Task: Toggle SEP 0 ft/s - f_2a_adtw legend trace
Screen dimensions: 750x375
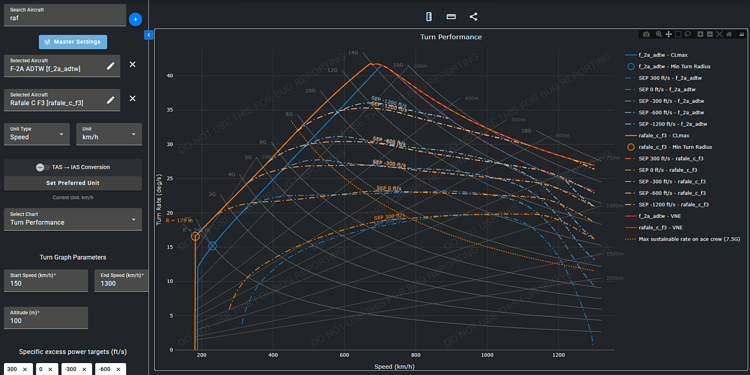Action: pyautogui.click(x=662, y=89)
